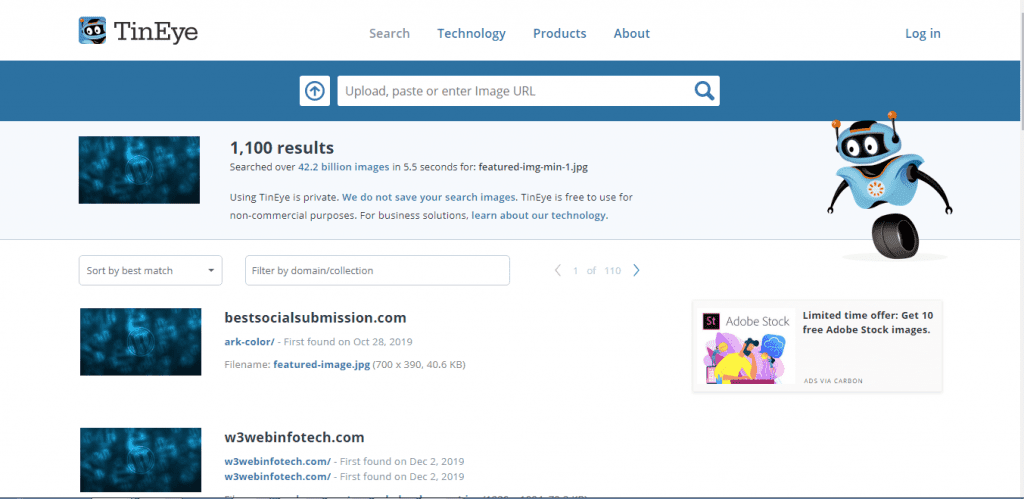
Task: Click the searched image thumbnail at top
Action: (139, 170)
